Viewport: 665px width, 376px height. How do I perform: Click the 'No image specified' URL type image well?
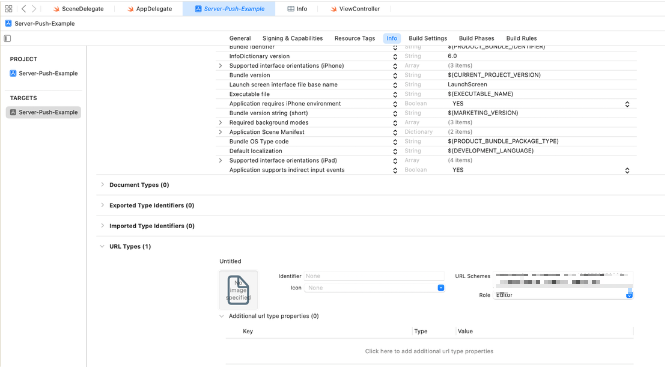(238, 290)
